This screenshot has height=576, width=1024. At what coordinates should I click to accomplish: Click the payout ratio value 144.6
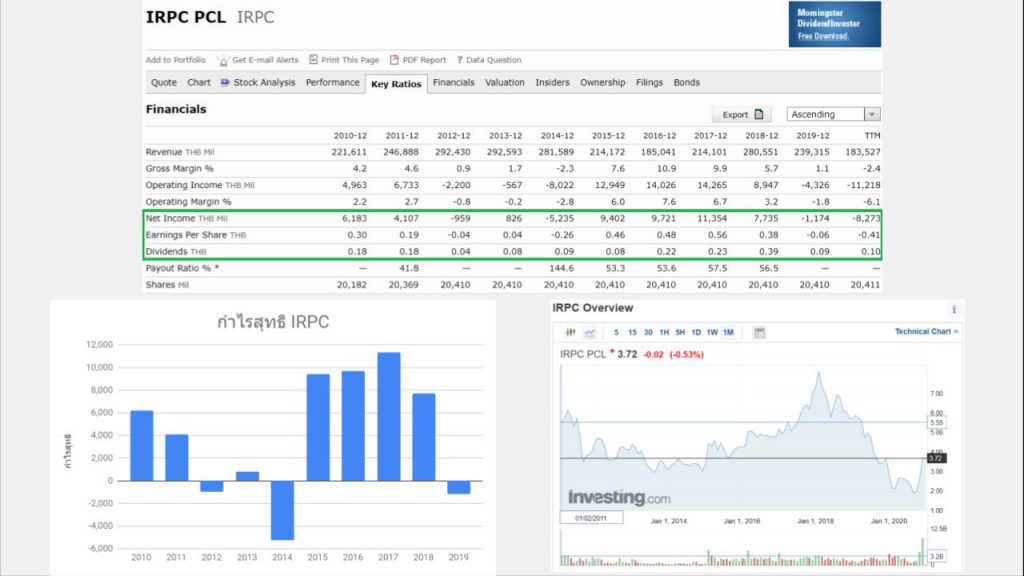click(562, 268)
